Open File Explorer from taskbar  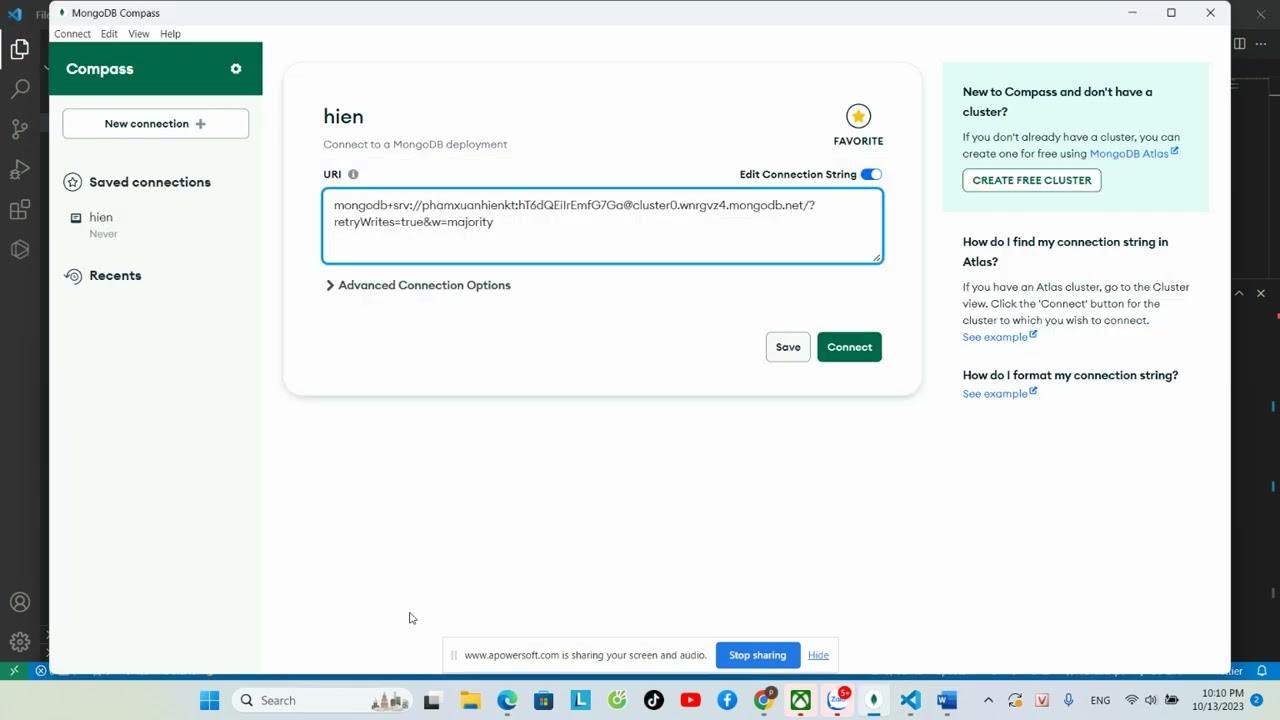pos(470,700)
